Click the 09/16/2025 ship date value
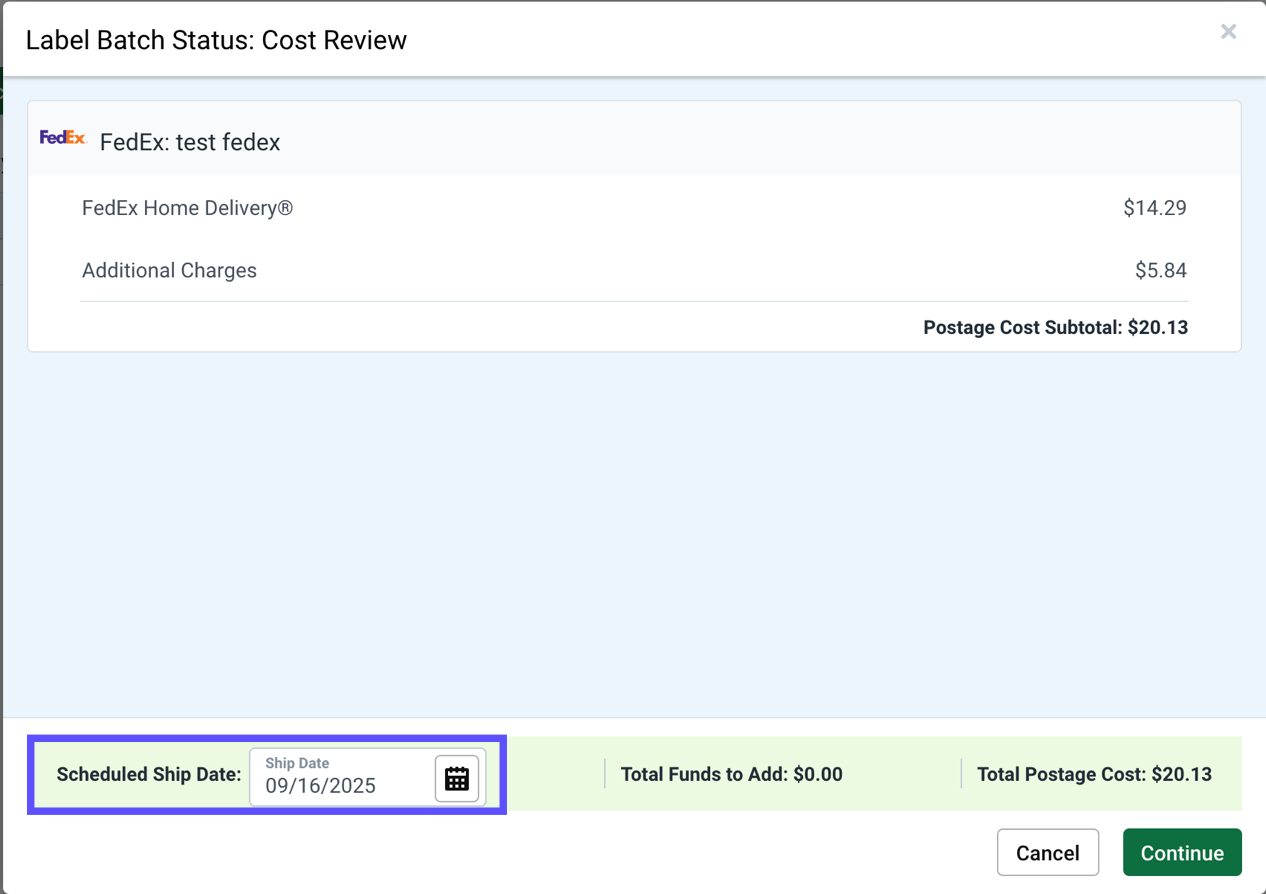Image resolution: width=1266 pixels, height=894 pixels. coord(321,786)
